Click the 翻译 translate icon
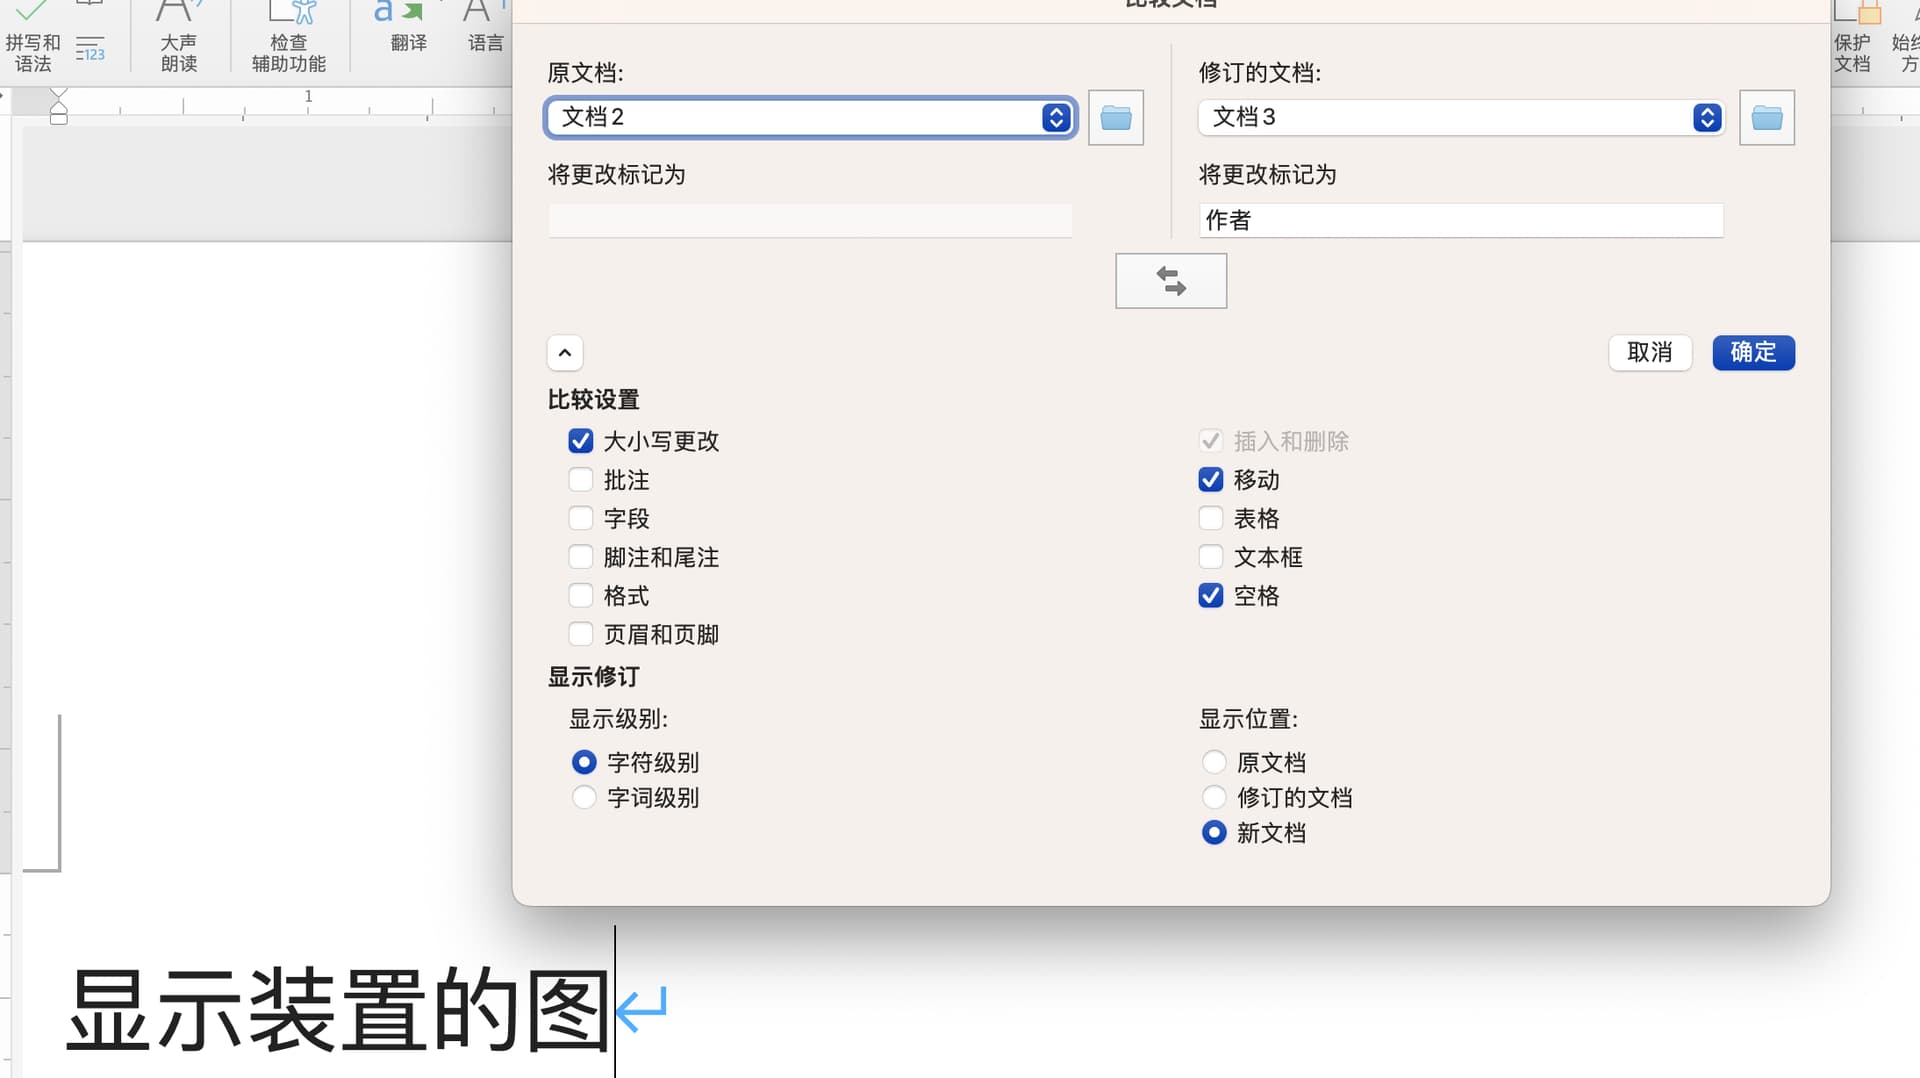 (x=407, y=30)
